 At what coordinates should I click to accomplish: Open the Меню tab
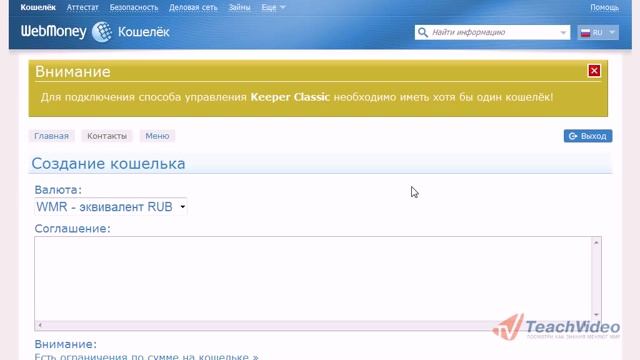(157, 136)
